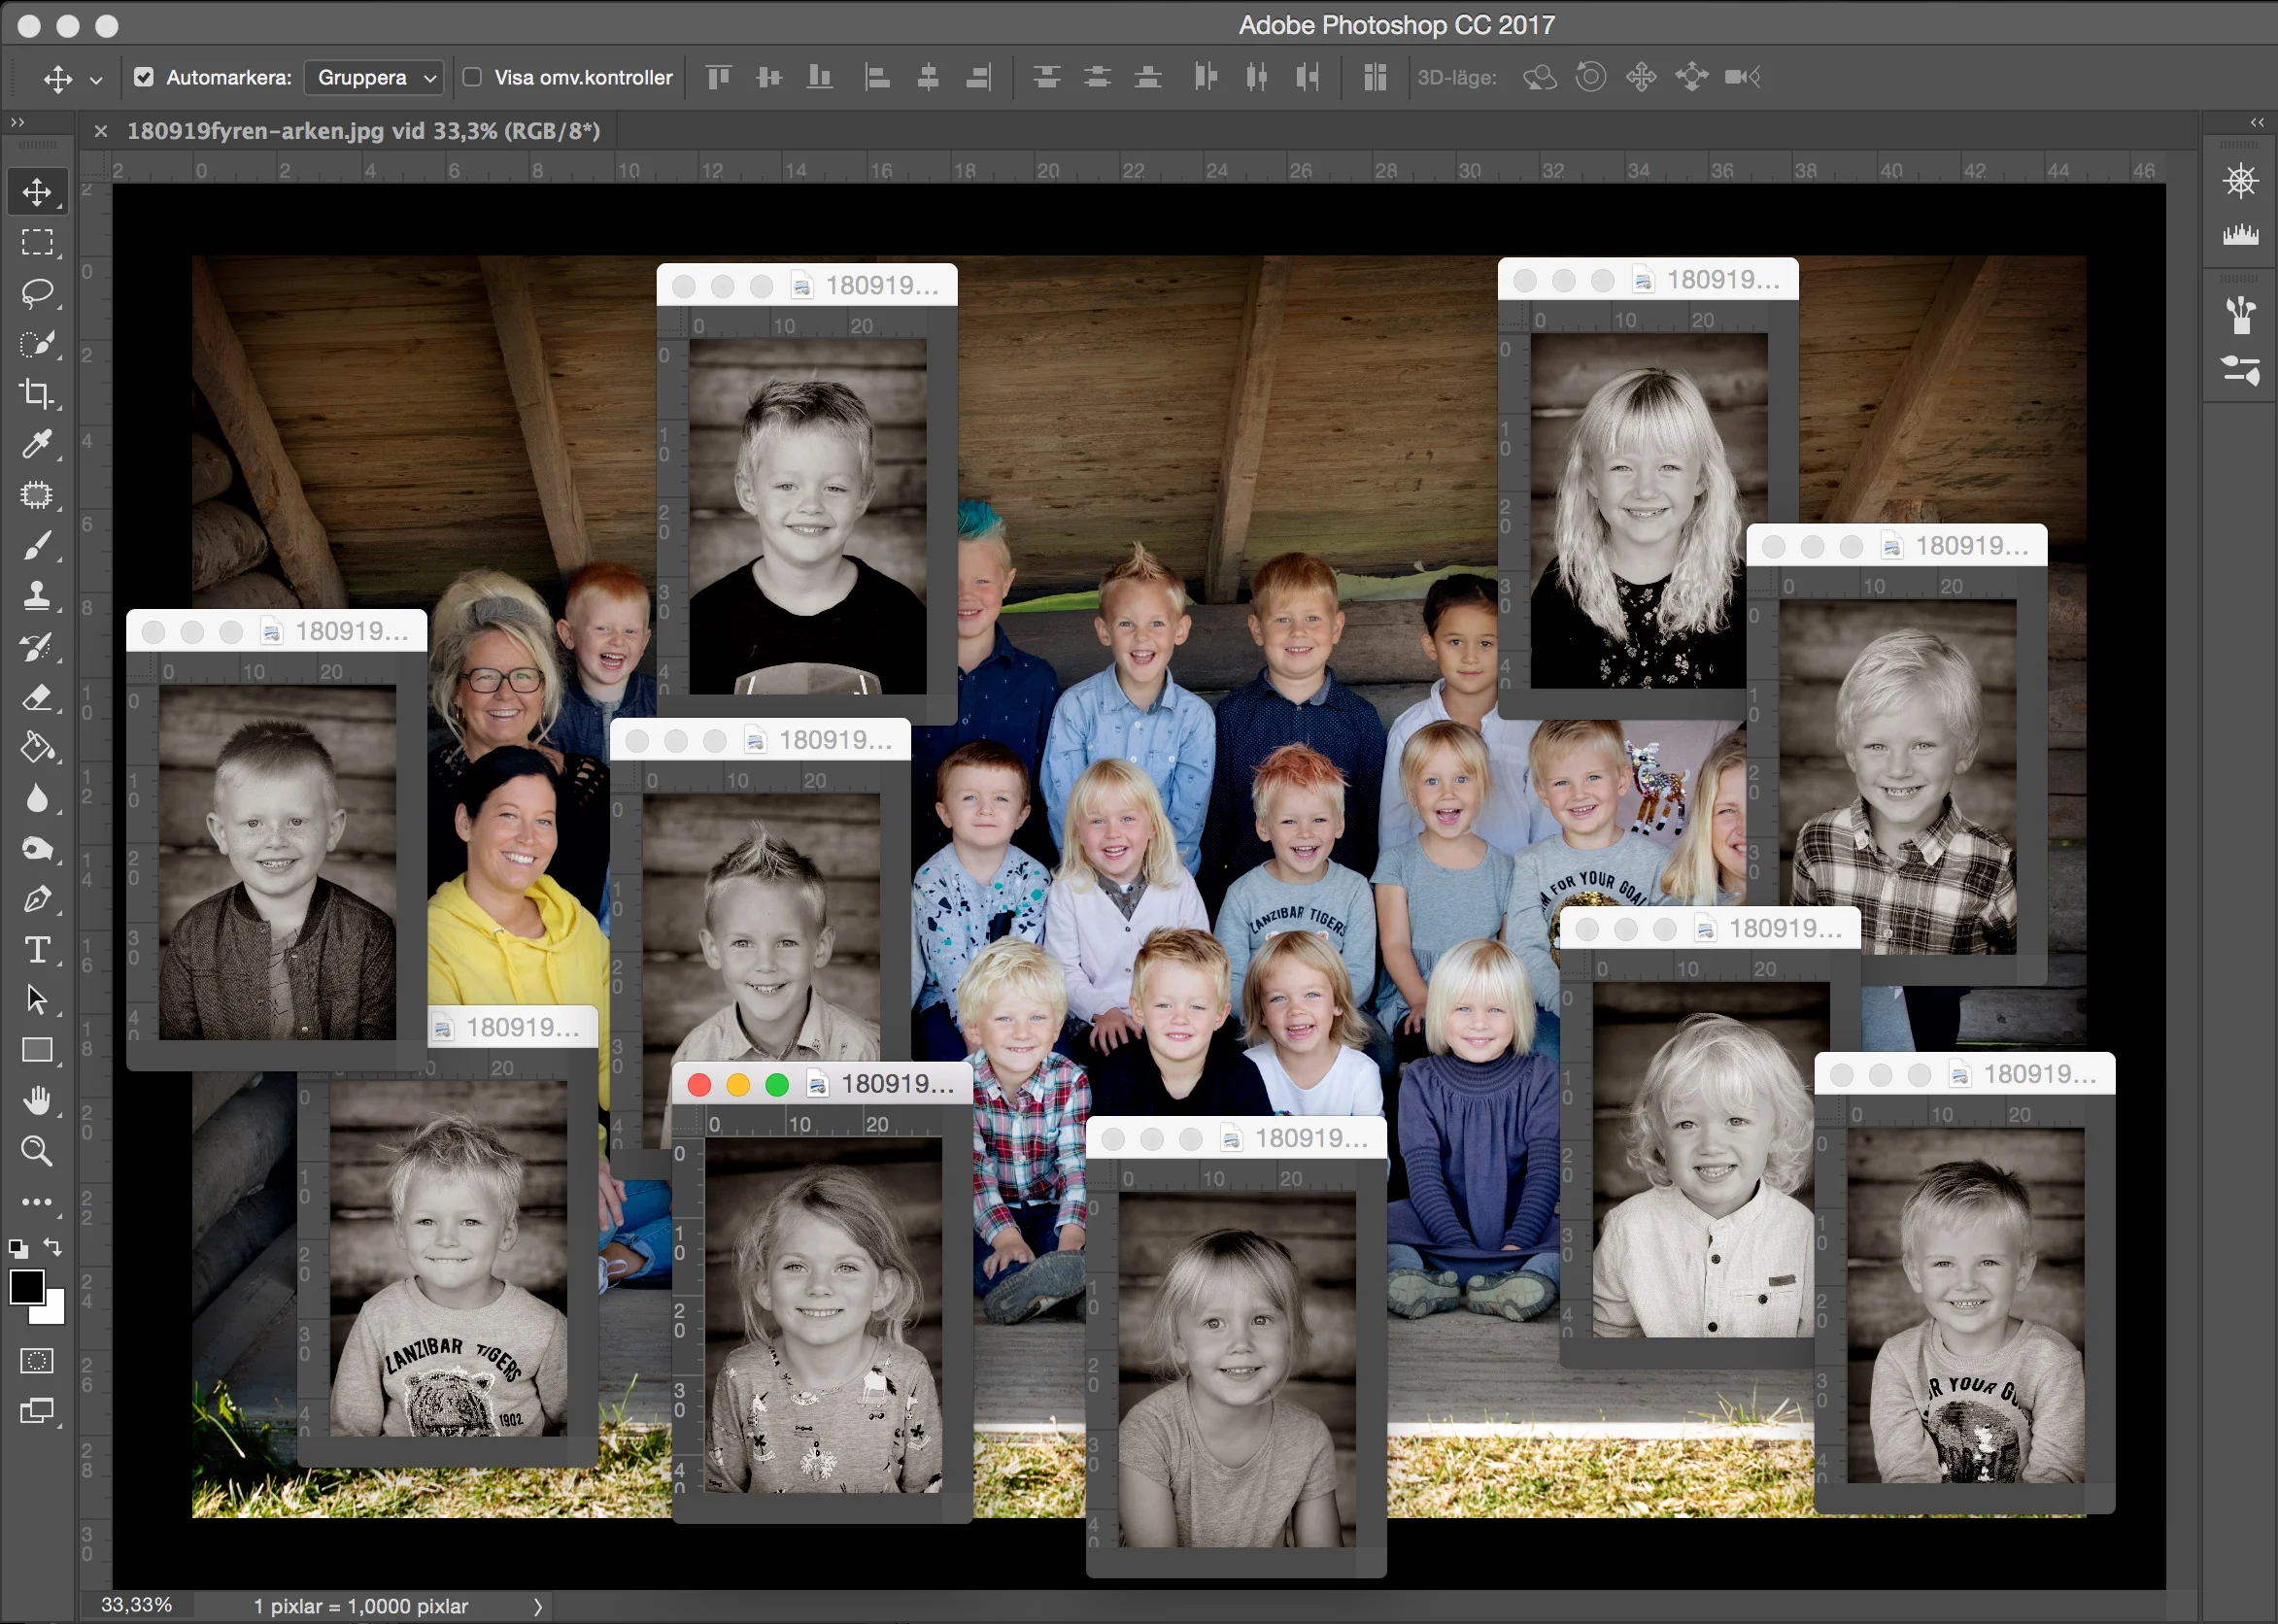2278x1624 pixels.
Task: Click the 33,33% zoom field
Action: (136, 1605)
